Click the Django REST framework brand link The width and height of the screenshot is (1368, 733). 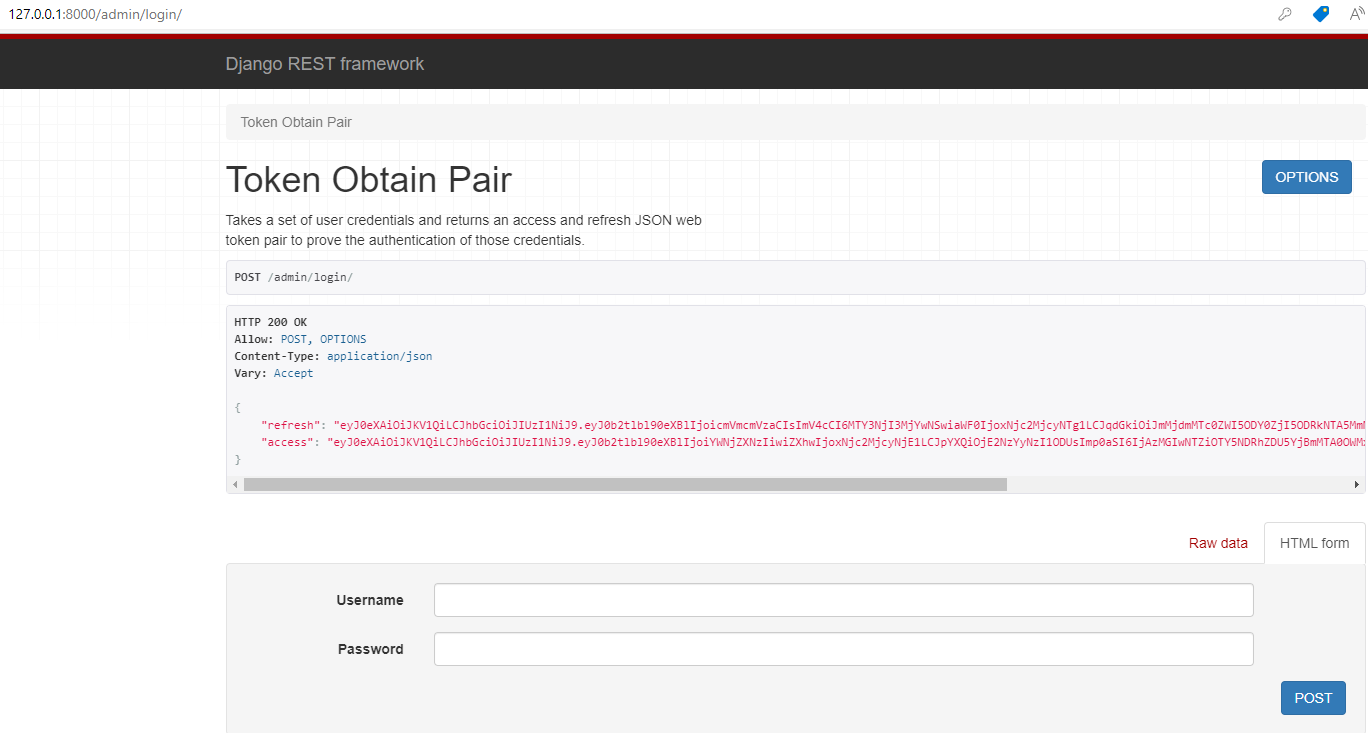[x=325, y=64]
